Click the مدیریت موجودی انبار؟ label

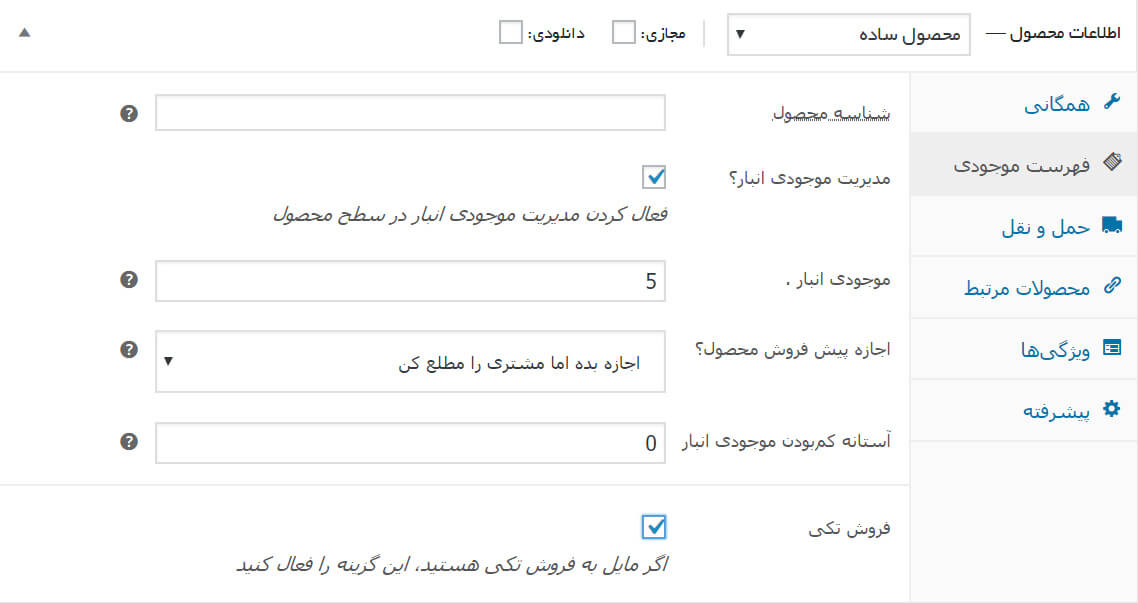[x=810, y=178]
